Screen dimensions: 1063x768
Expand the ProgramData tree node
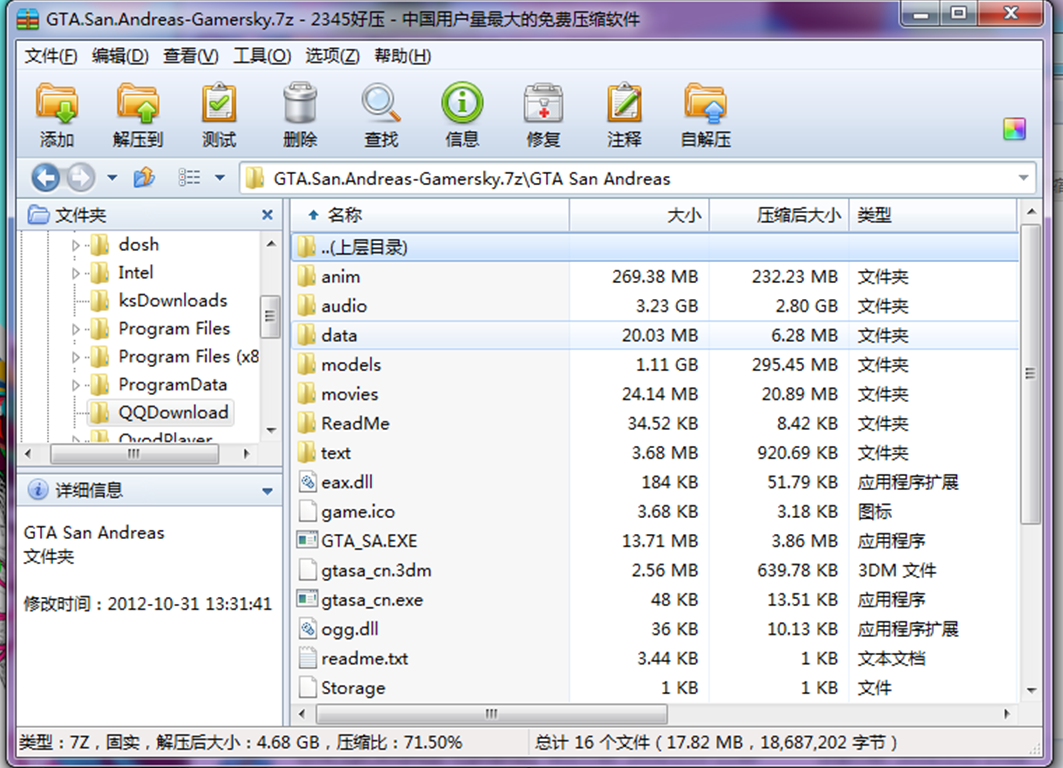pos(76,385)
